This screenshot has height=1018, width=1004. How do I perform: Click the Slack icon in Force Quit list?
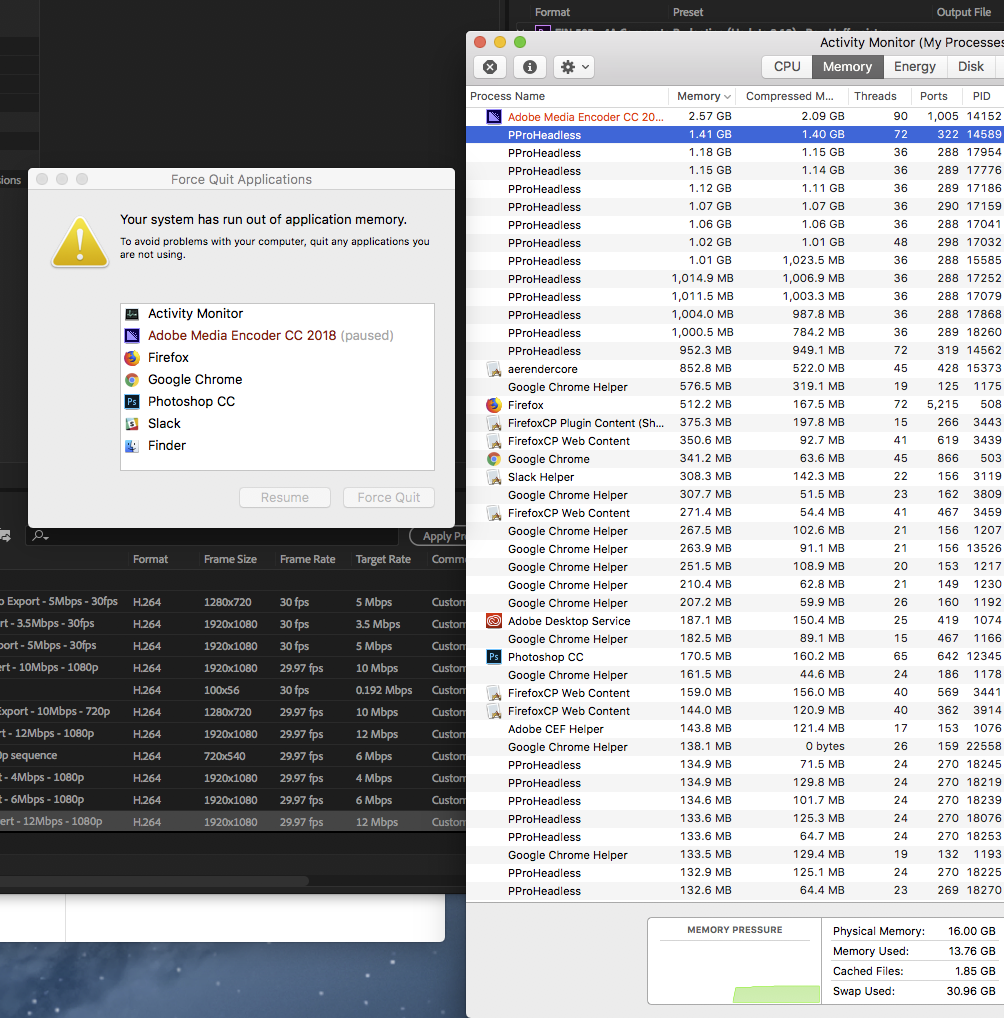(132, 424)
